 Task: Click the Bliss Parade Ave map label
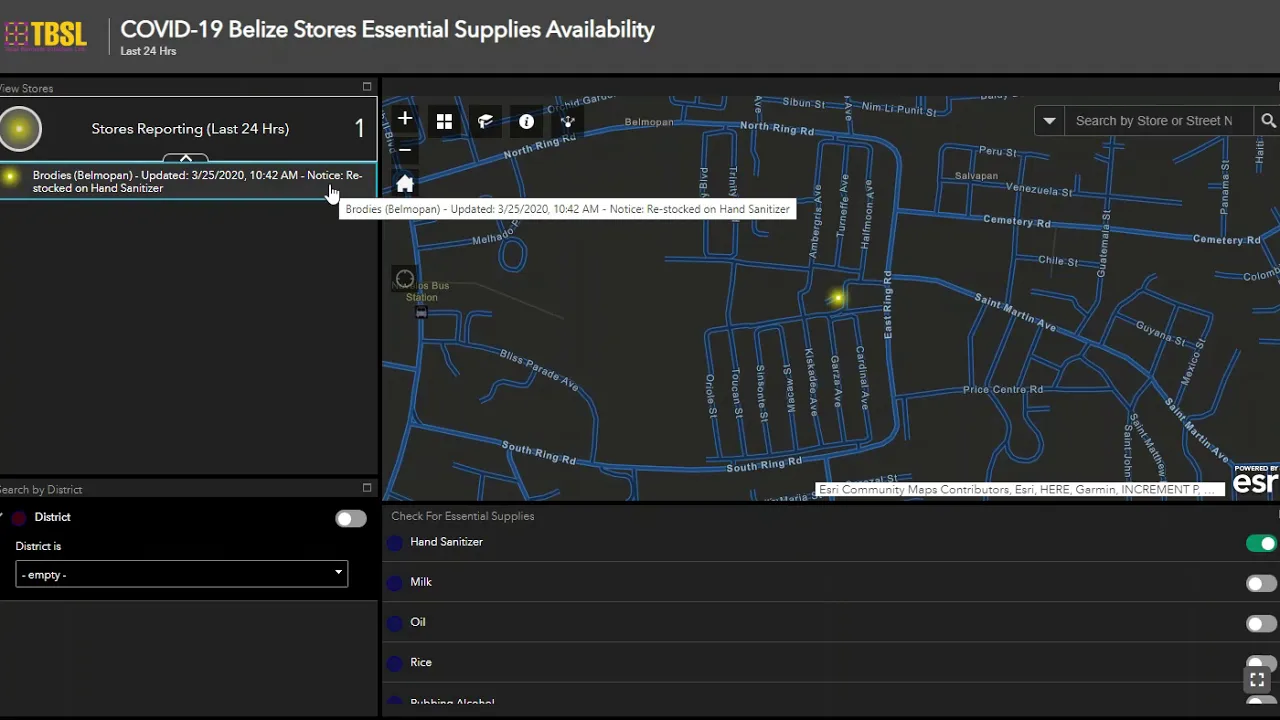point(539,370)
